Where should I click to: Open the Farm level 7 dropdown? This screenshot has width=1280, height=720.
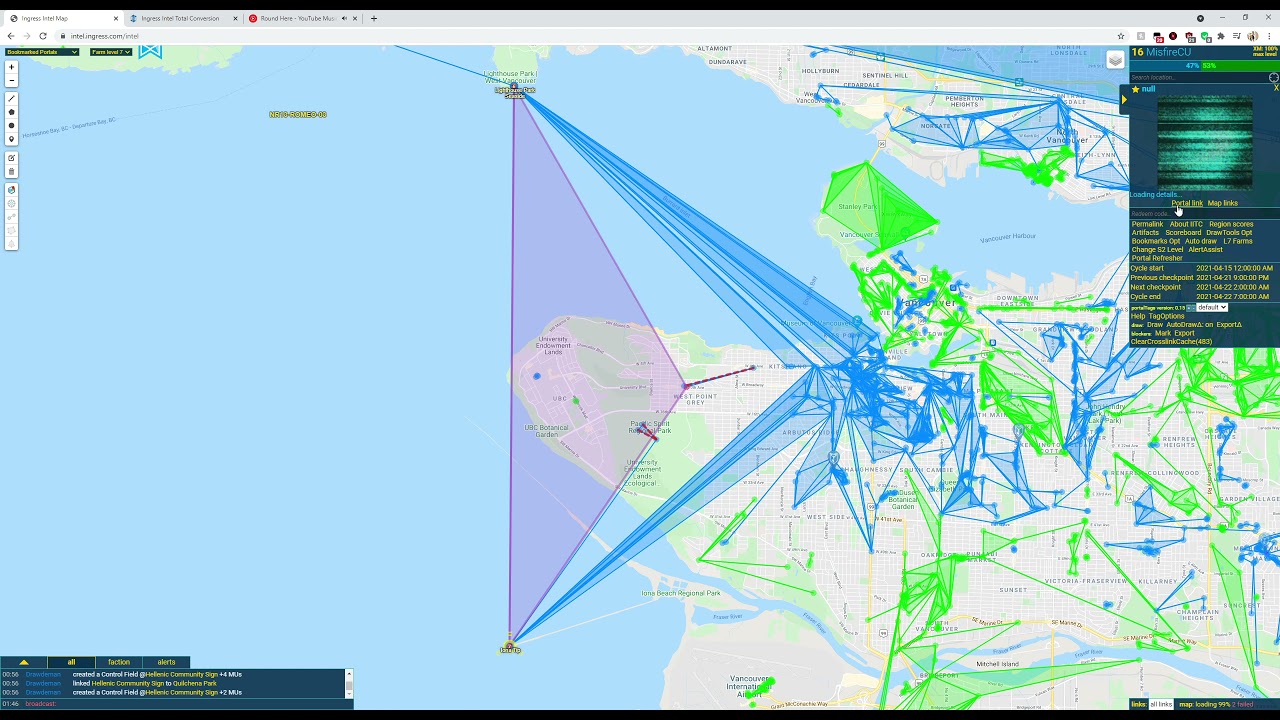[x=110, y=52]
